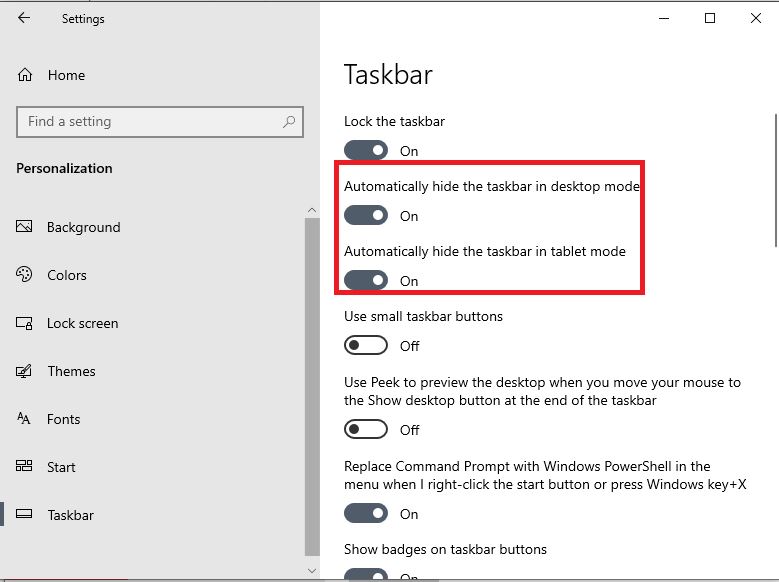Click sidebar scroll up arrow
The image size is (779, 582).
point(312,210)
